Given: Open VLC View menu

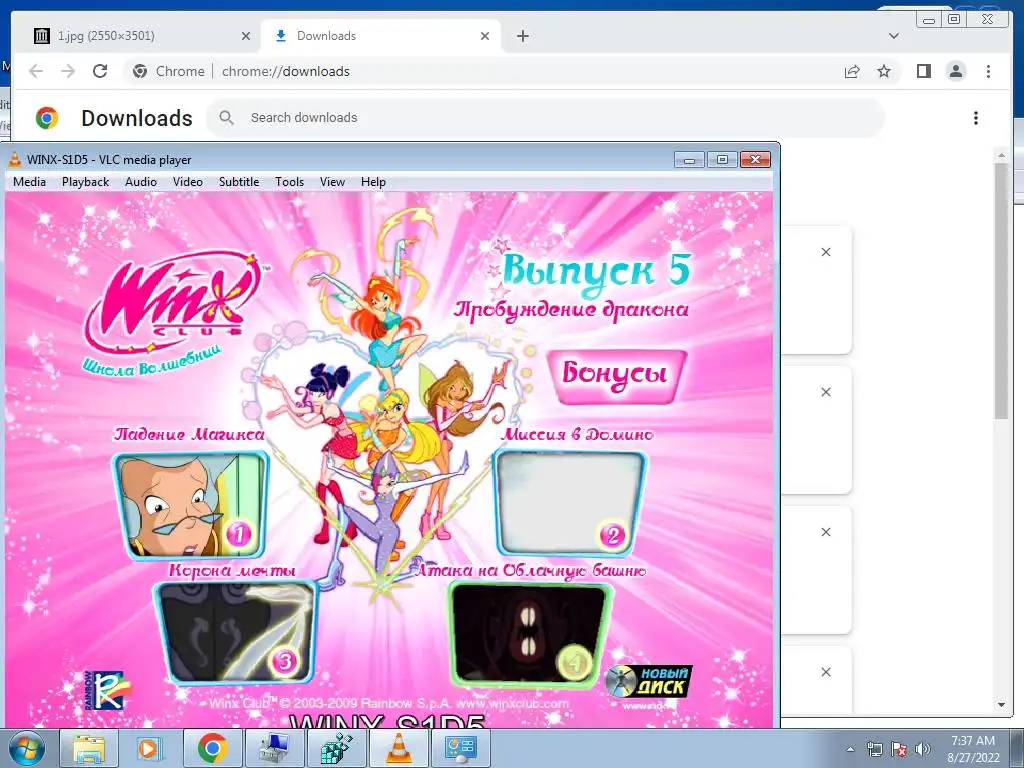Looking at the screenshot, I should (x=332, y=182).
